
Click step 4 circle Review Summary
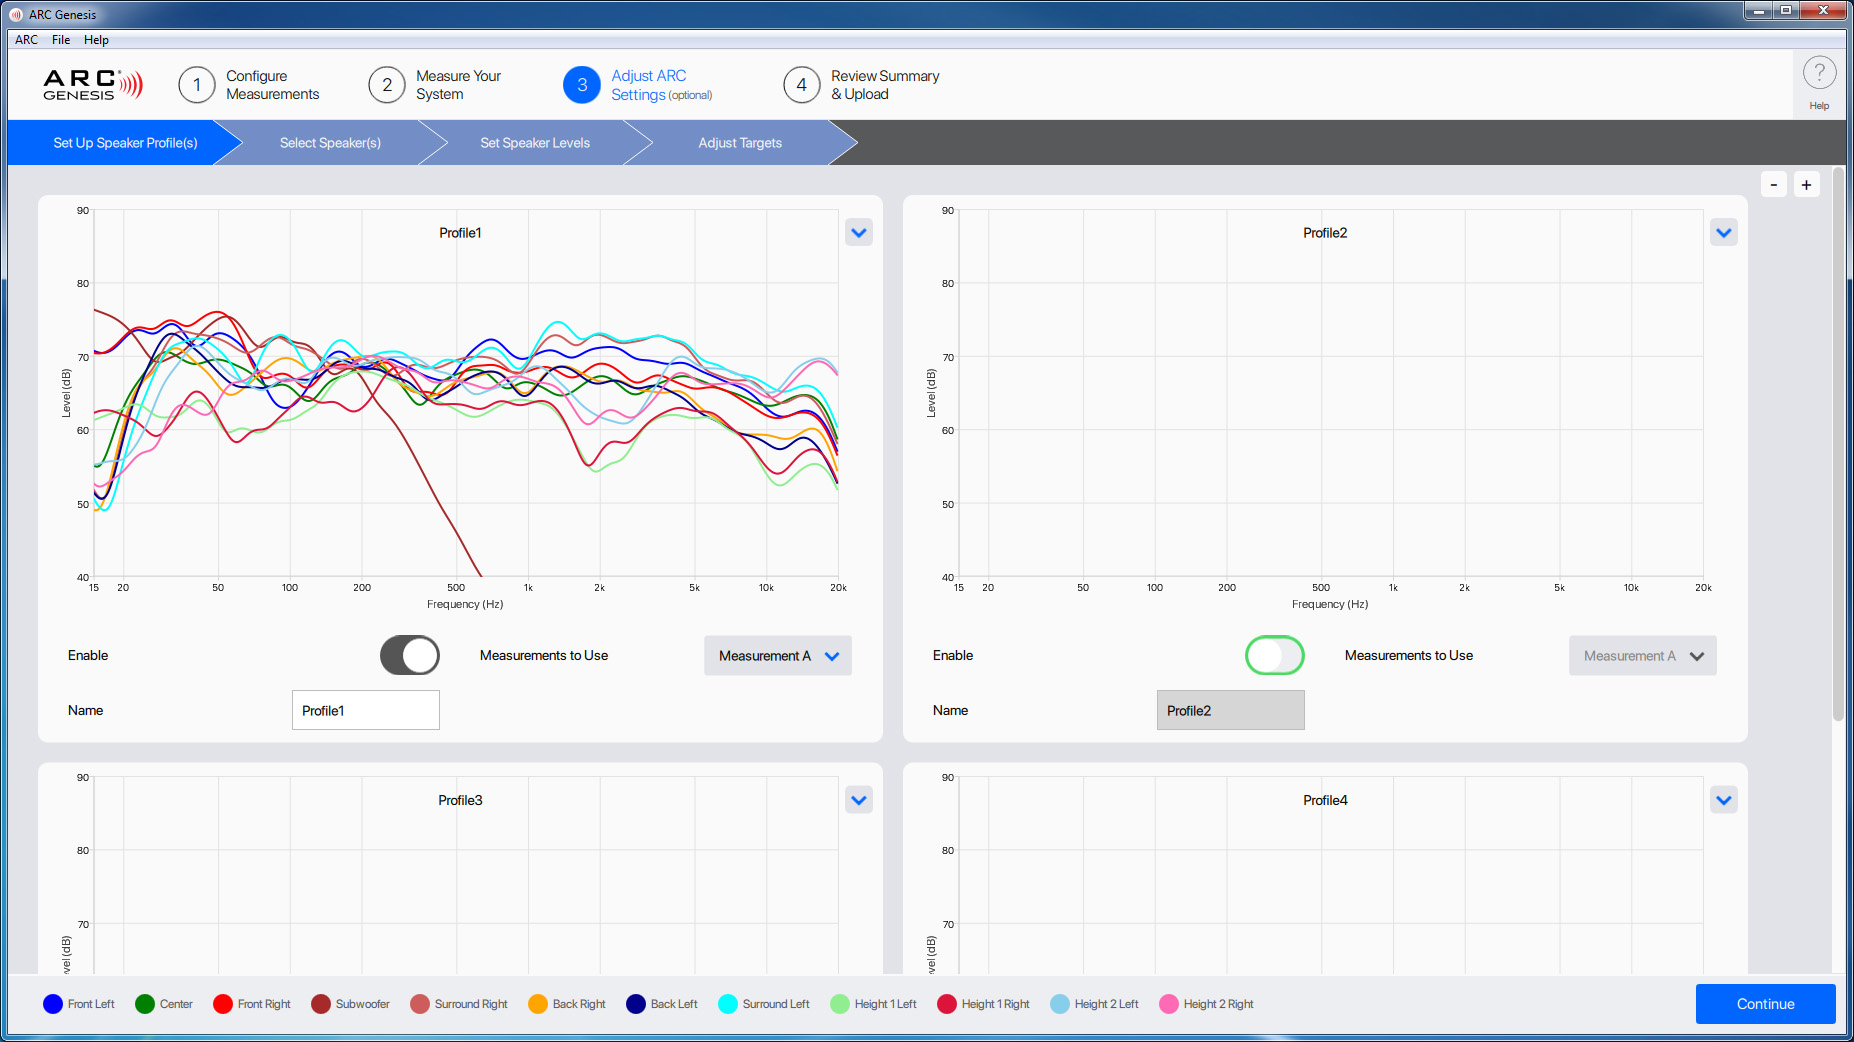click(802, 85)
